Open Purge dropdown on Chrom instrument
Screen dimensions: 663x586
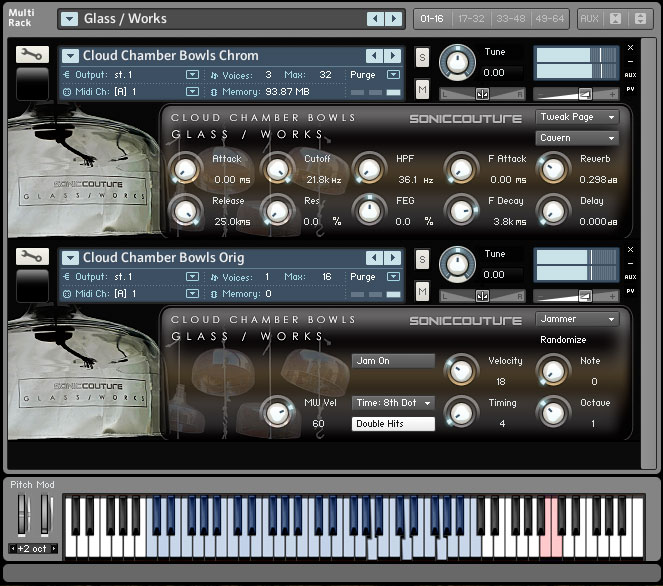393,75
